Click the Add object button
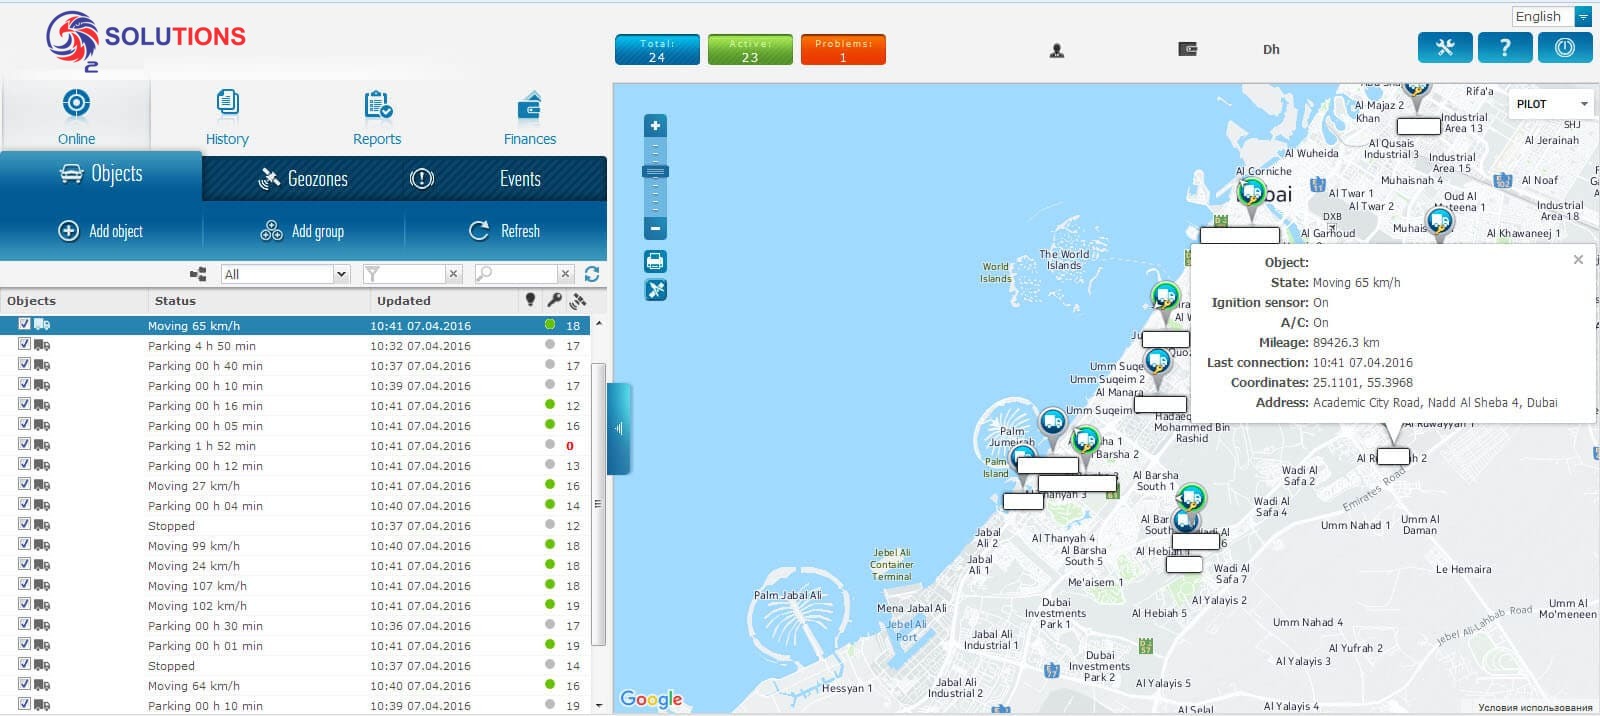Screen dimensions: 1600x716 click(x=101, y=231)
